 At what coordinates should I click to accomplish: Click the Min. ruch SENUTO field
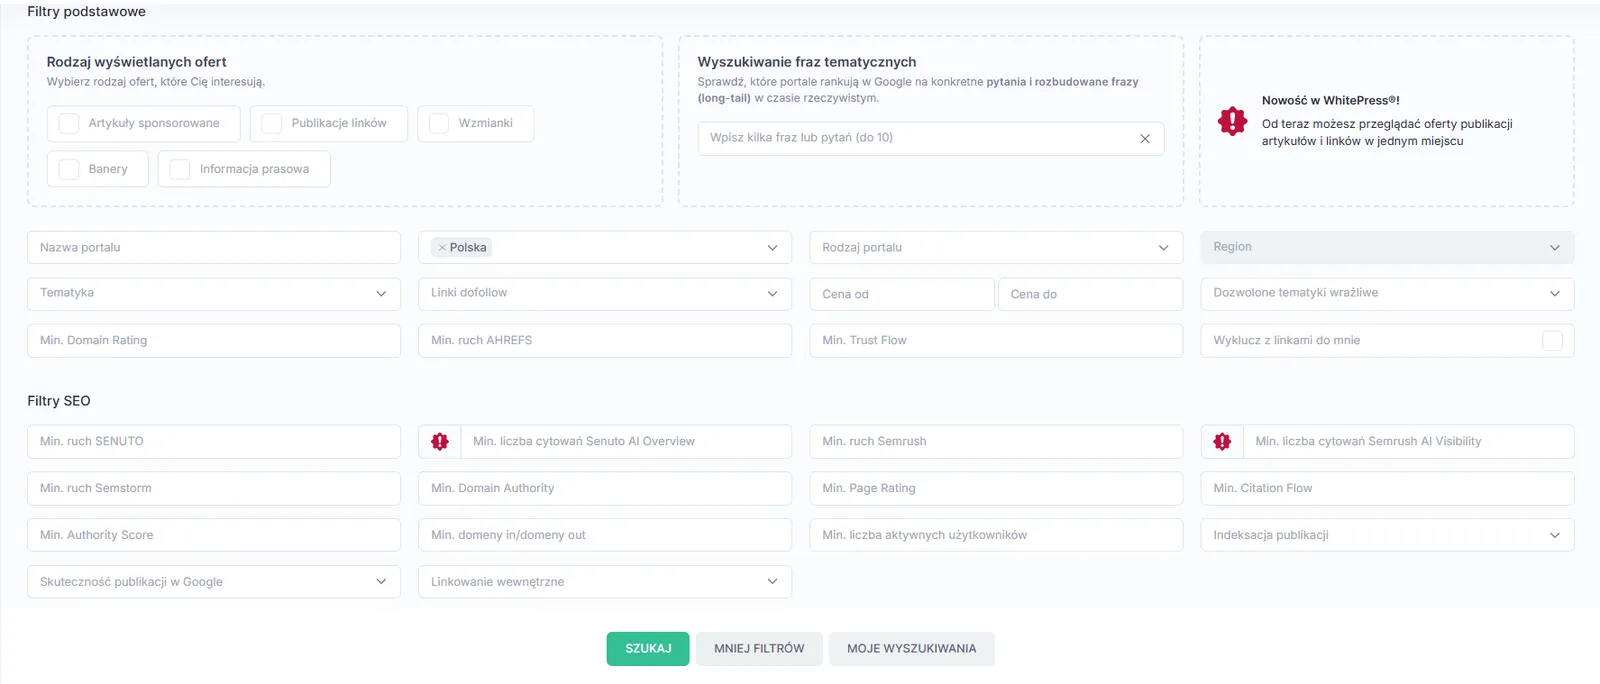point(214,441)
